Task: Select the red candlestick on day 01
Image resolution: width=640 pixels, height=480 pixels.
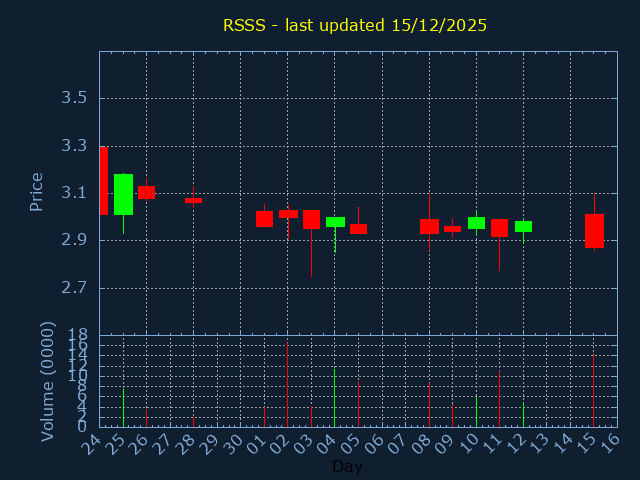Action: coord(264,219)
